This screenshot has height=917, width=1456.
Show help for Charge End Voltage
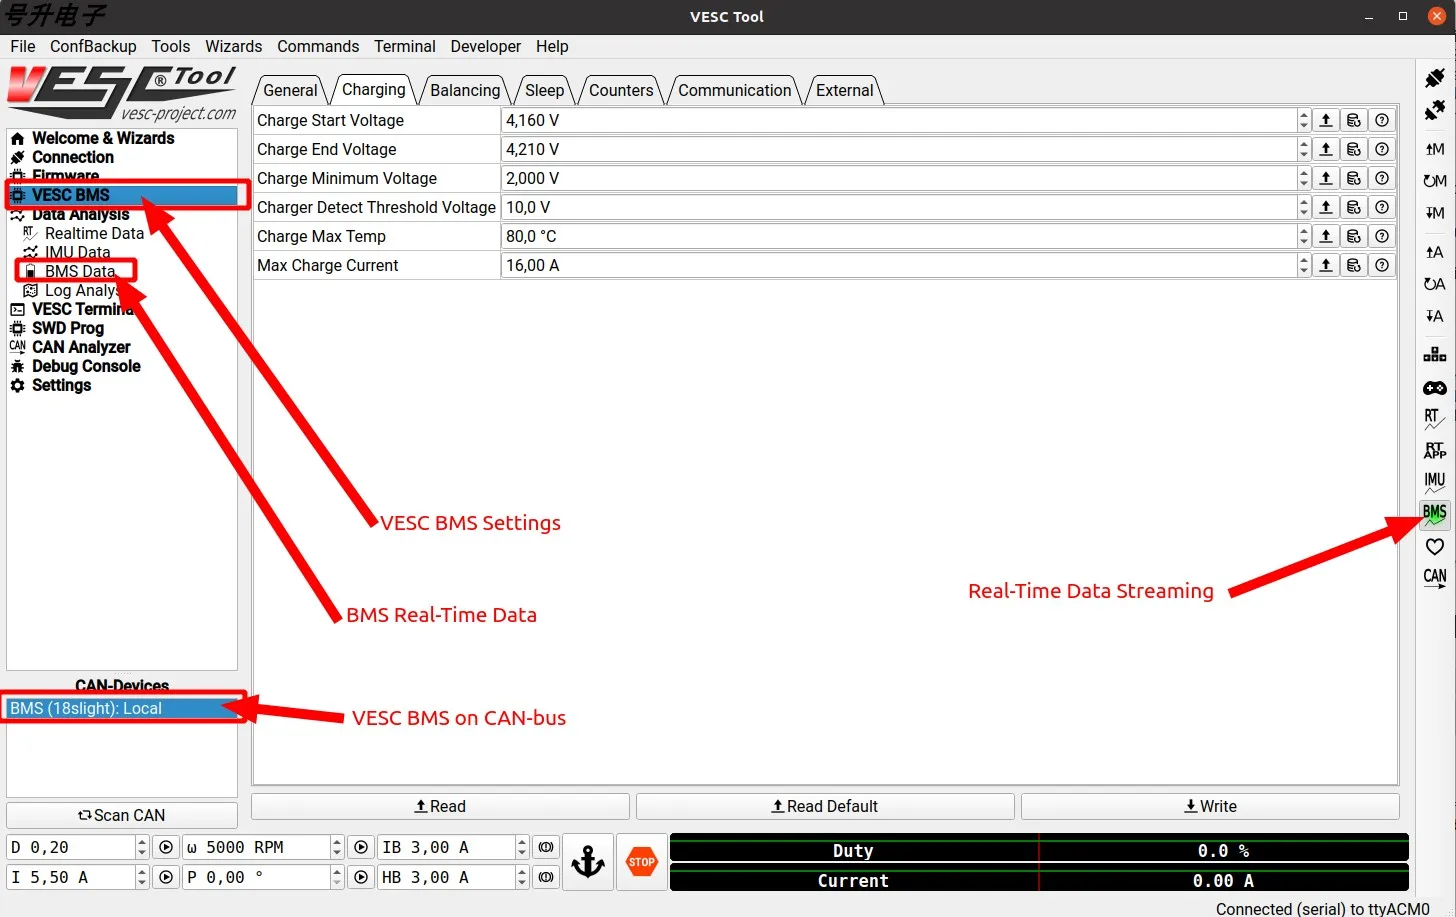click(1382, 149)
